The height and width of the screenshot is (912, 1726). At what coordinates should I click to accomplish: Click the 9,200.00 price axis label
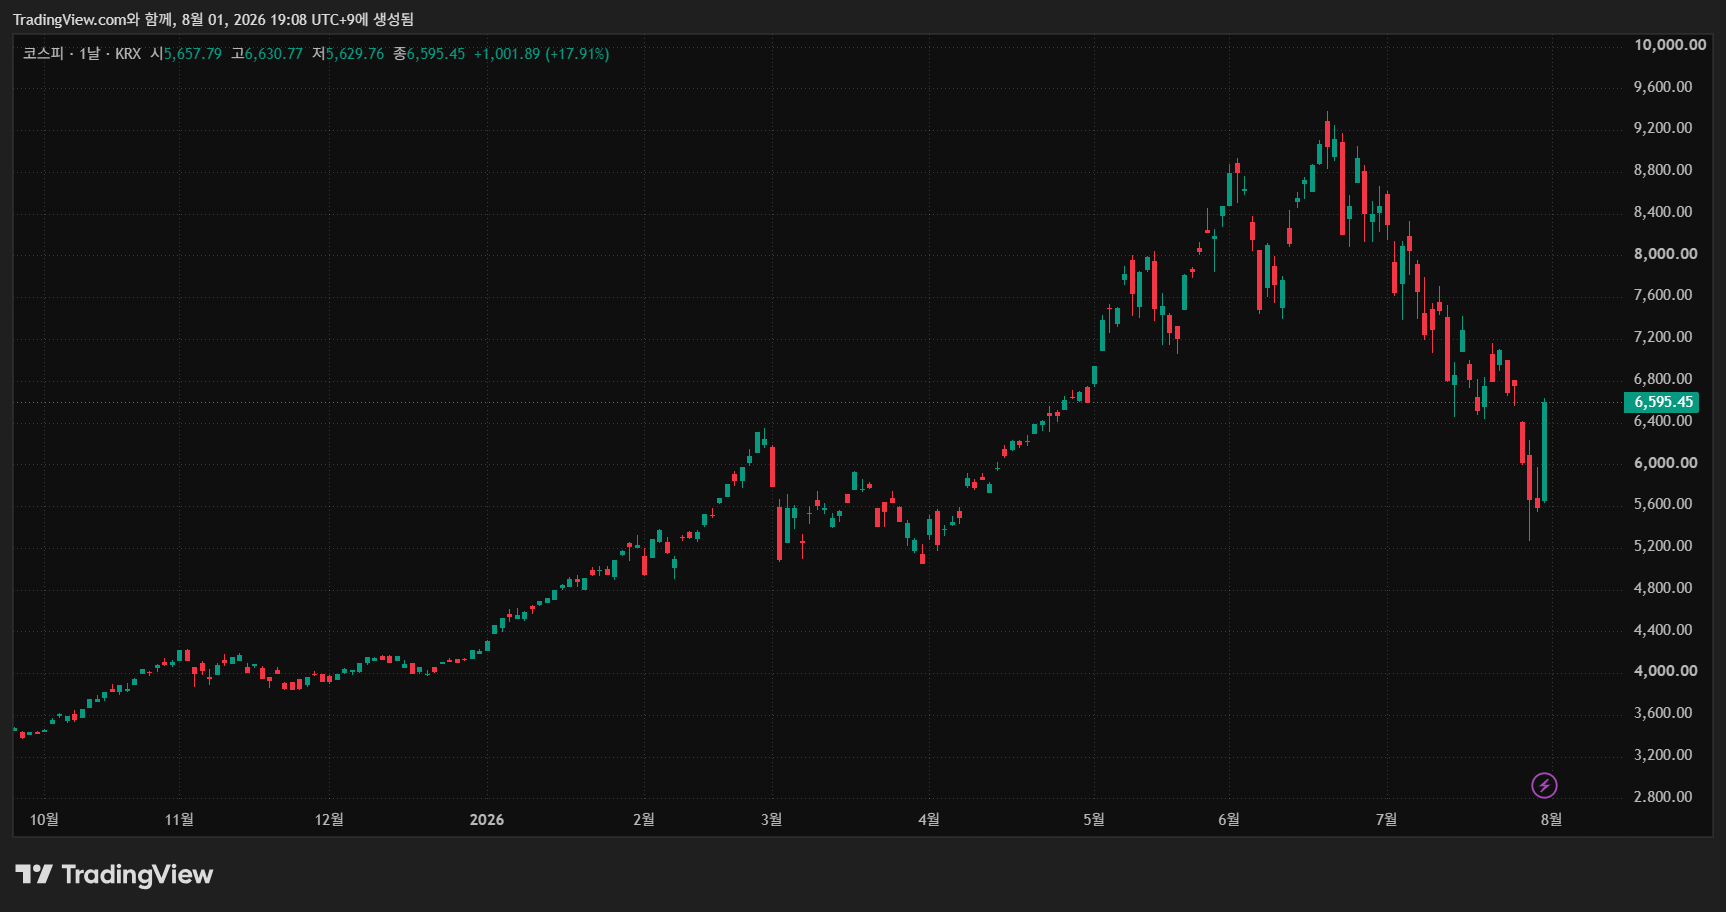tap(1663, 128)
